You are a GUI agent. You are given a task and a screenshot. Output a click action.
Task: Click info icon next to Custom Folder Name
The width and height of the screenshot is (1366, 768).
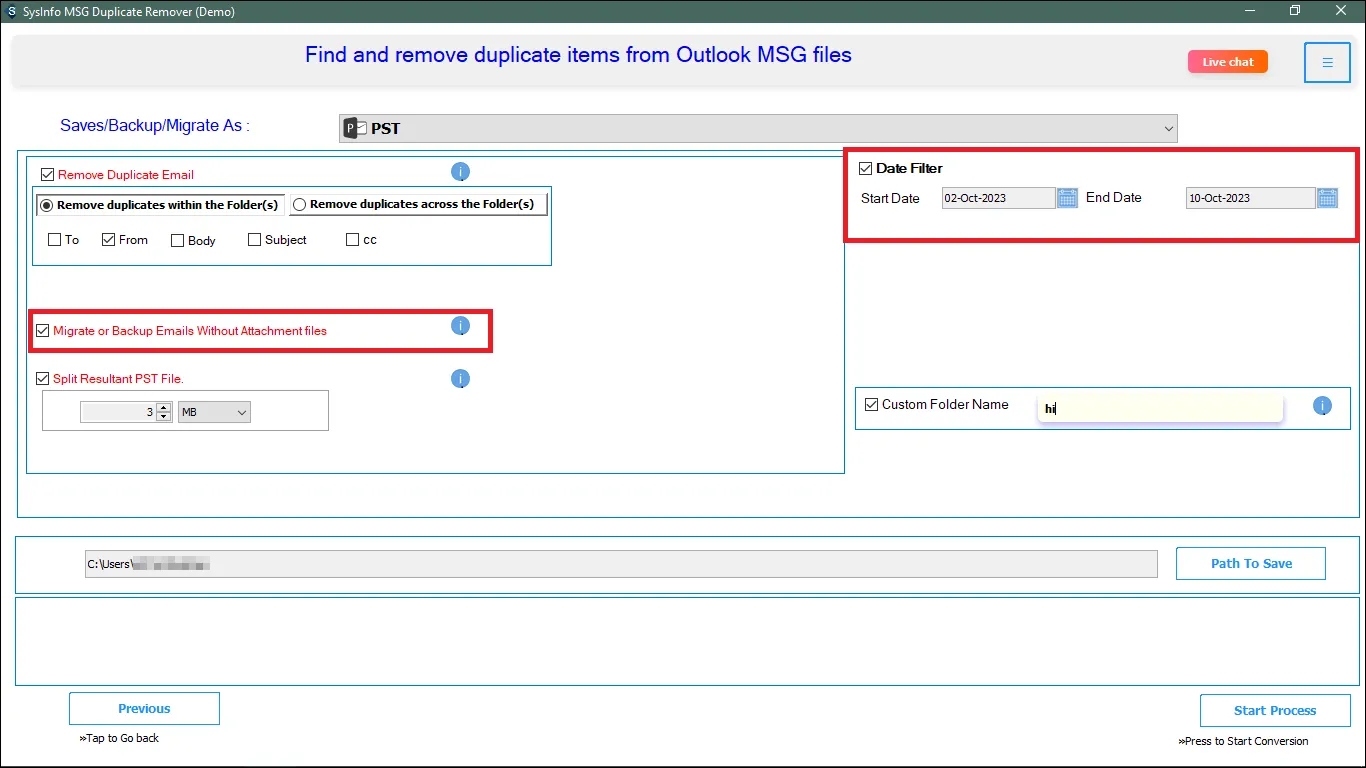coord(1322,406)
